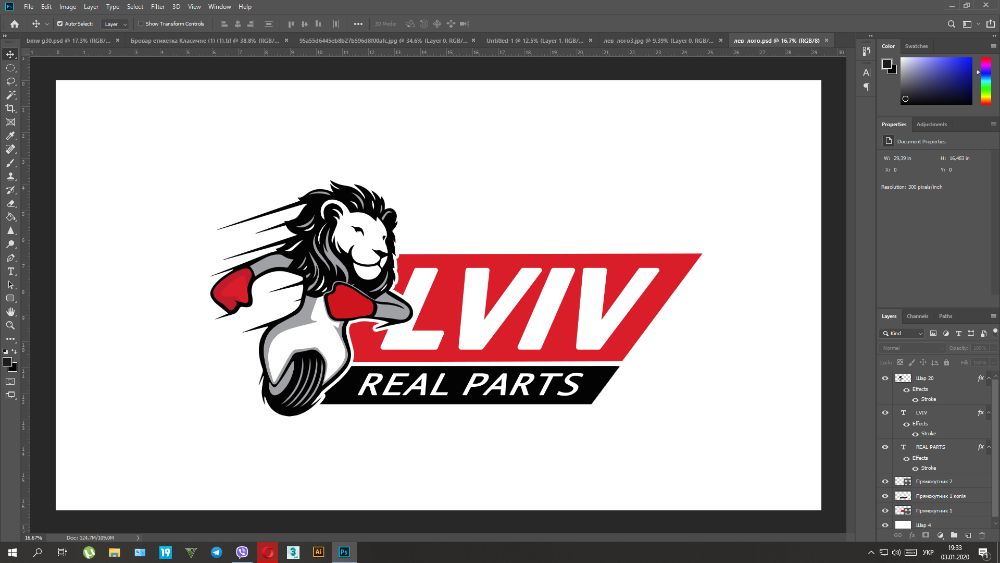Select the Sharpen tool

coord(10,230)
